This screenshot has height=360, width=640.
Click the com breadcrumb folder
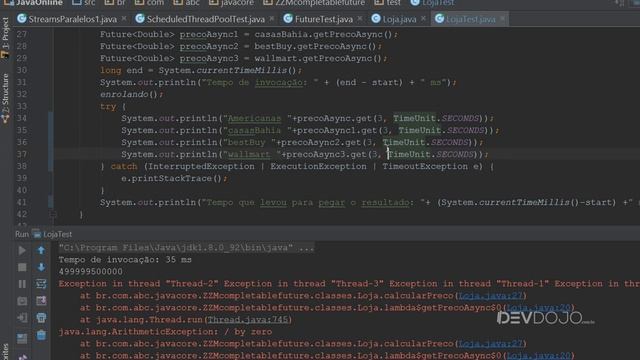click(149, 3)
